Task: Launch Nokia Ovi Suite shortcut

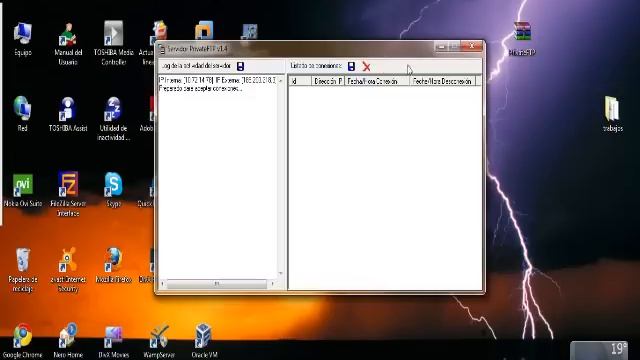Action: 23,190
